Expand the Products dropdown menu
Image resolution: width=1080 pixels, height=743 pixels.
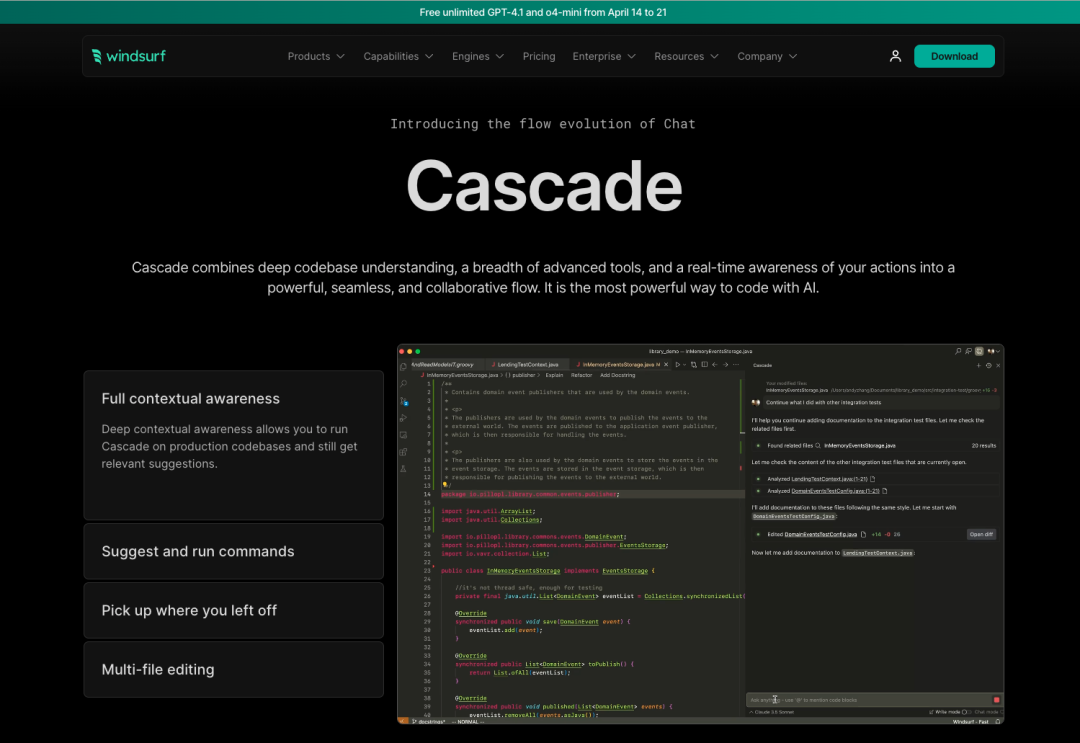coord(316,56)
